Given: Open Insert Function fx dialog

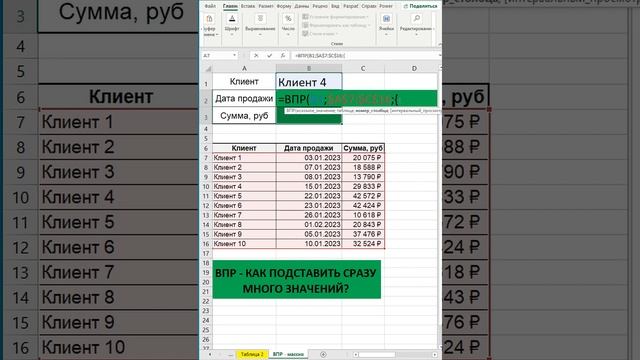Looking at the screenshot, I should point(283,56).
